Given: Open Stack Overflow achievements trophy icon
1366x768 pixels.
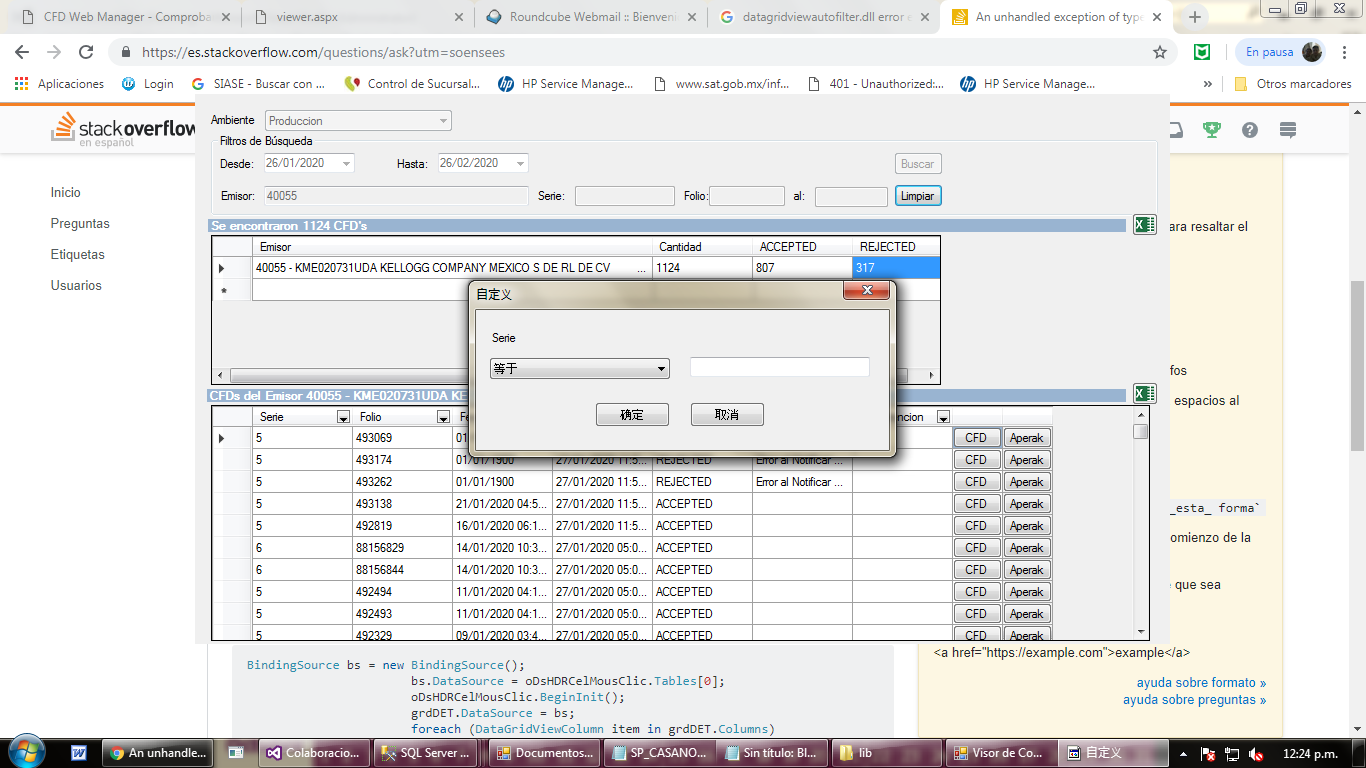Looking at the screenshot, I should tap(1212, 130).
